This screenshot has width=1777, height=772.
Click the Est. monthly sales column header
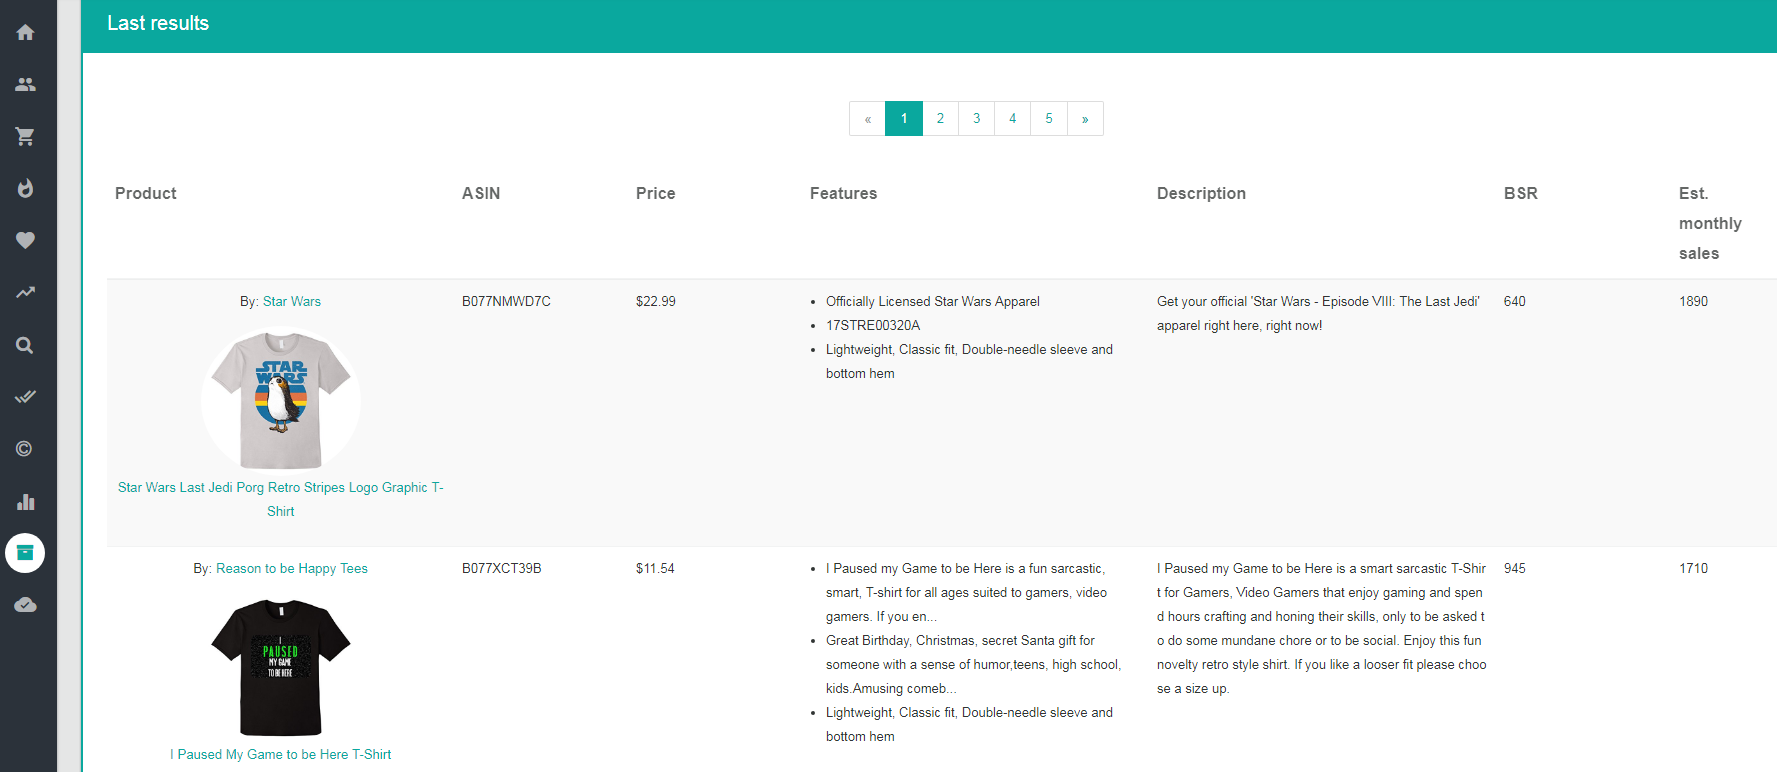[1710, 223]
